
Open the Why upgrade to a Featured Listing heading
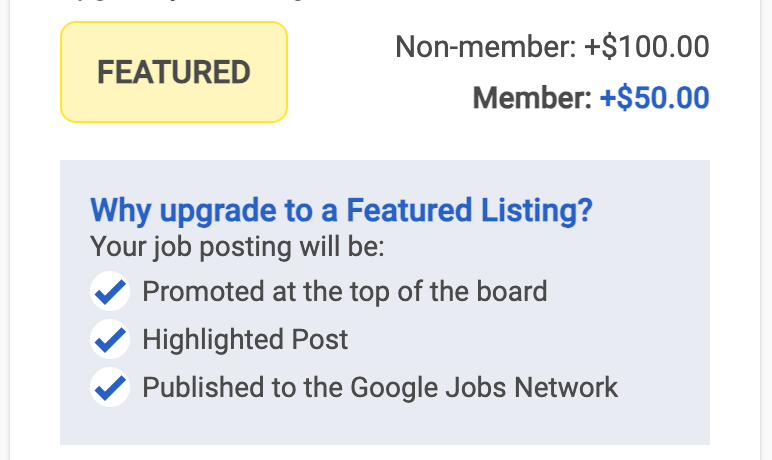[x=341, y=211]
